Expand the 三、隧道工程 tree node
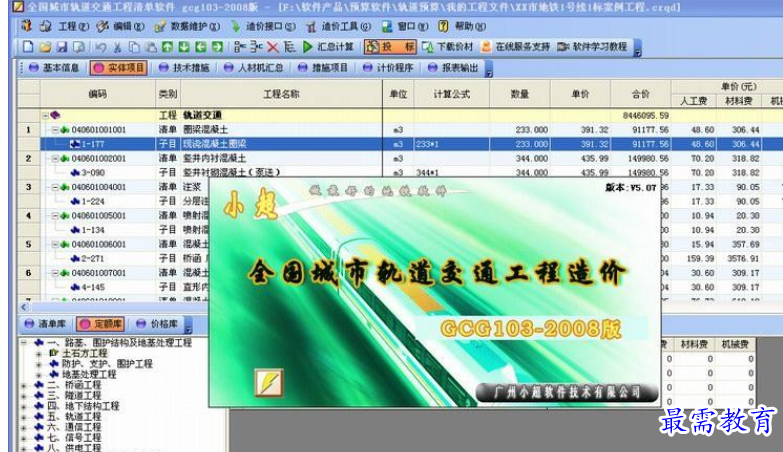Viewport: 783px width, 452px height. [x=23, y=396]
